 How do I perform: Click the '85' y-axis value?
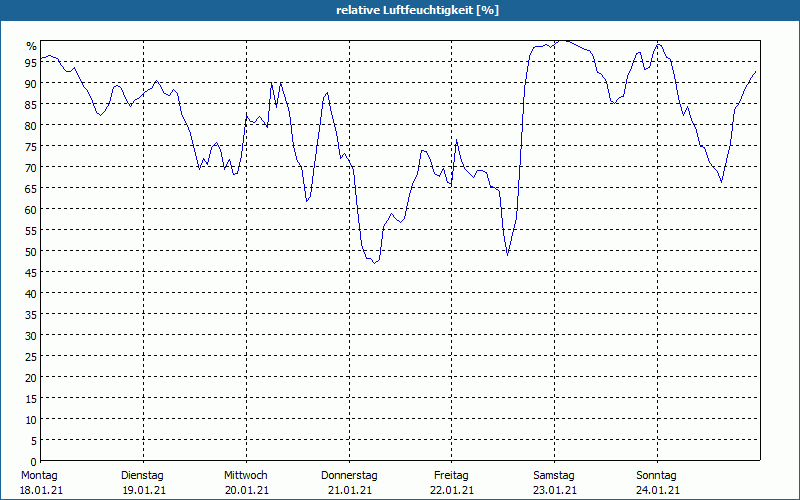pos(31,105)
